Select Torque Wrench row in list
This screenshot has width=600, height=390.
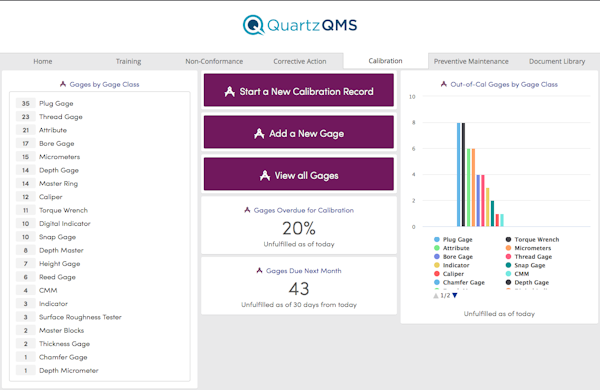pos(99,210)
